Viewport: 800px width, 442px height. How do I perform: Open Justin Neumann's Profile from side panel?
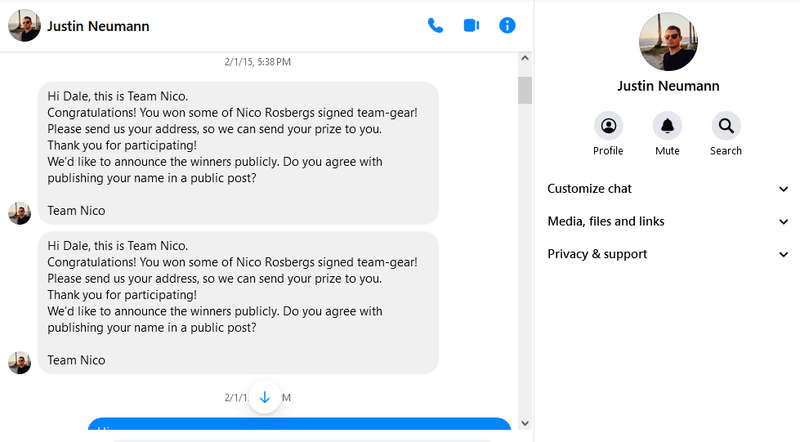[x=608, y=126]
